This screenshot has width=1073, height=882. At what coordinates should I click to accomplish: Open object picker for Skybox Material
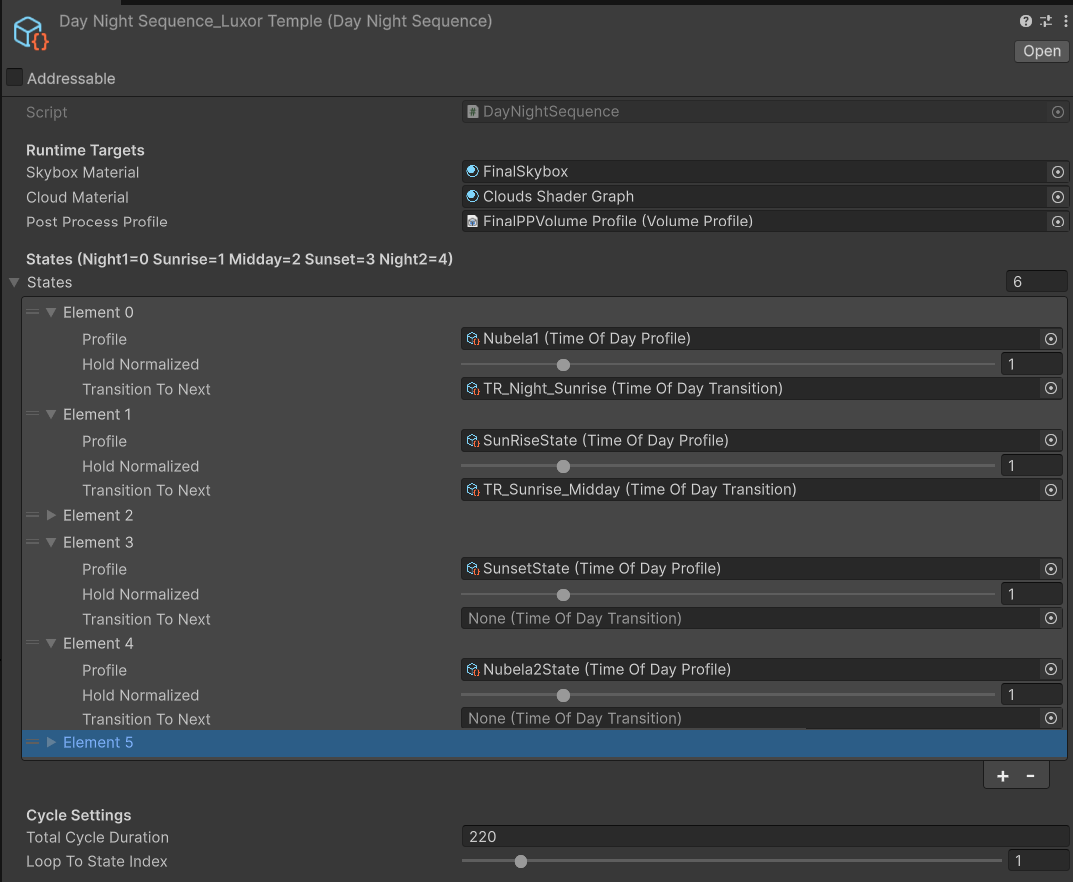click(1057, 172)
